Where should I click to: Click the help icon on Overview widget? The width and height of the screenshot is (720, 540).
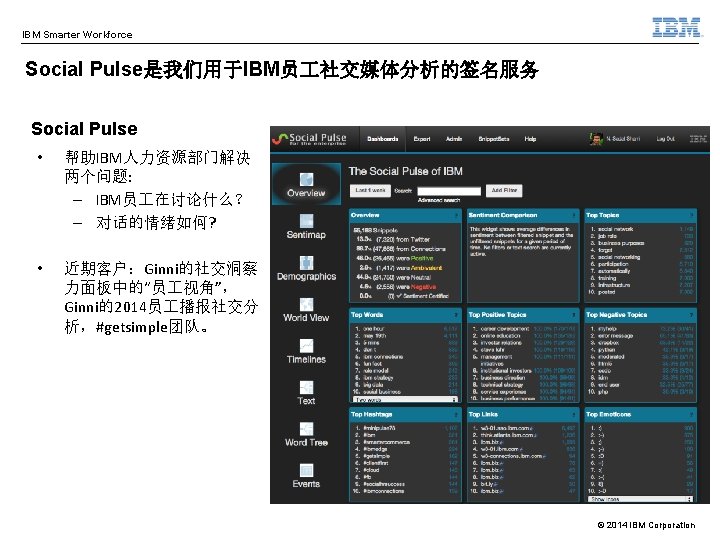(x=456, y=215)
